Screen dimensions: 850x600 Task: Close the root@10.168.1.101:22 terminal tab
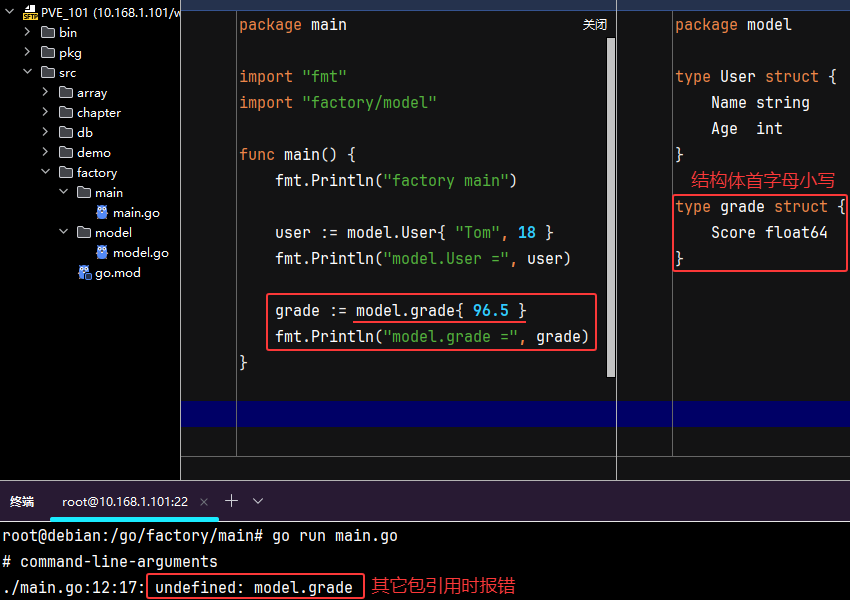point(204,501)
